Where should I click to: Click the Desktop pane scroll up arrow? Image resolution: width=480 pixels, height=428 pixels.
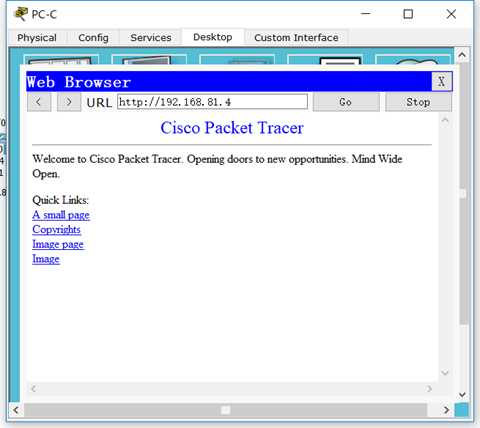(x=462, y=55)
